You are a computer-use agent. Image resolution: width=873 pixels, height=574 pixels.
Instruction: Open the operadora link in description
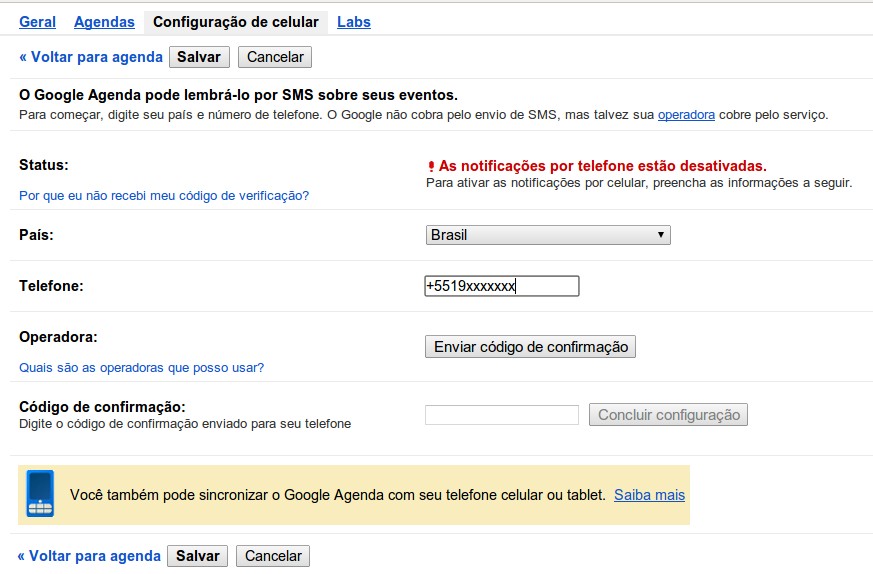(x=686, y=115)
